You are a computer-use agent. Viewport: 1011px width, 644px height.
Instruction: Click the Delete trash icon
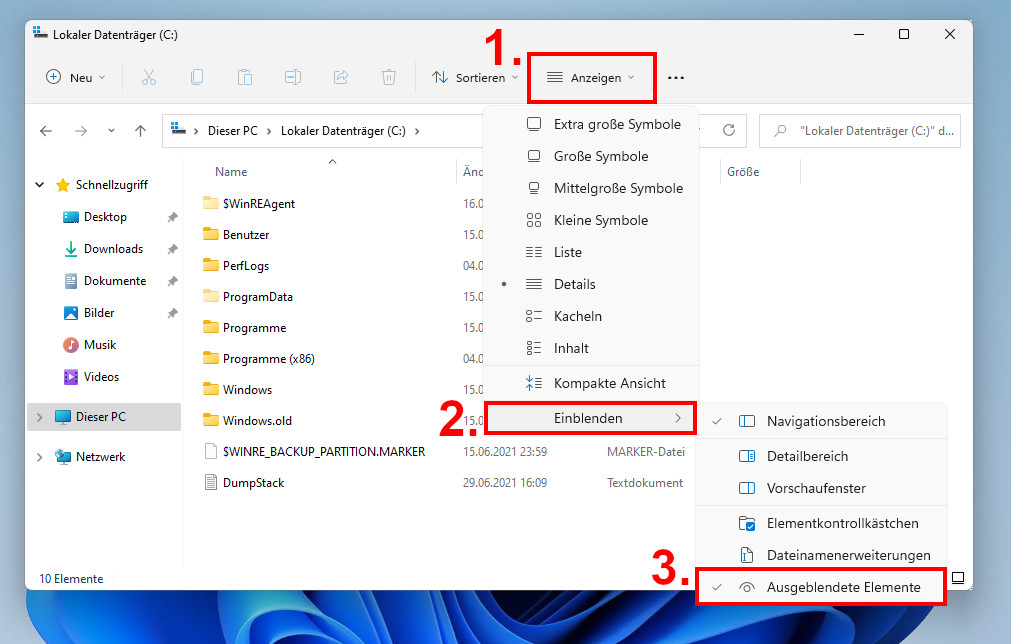click(389, 77)
